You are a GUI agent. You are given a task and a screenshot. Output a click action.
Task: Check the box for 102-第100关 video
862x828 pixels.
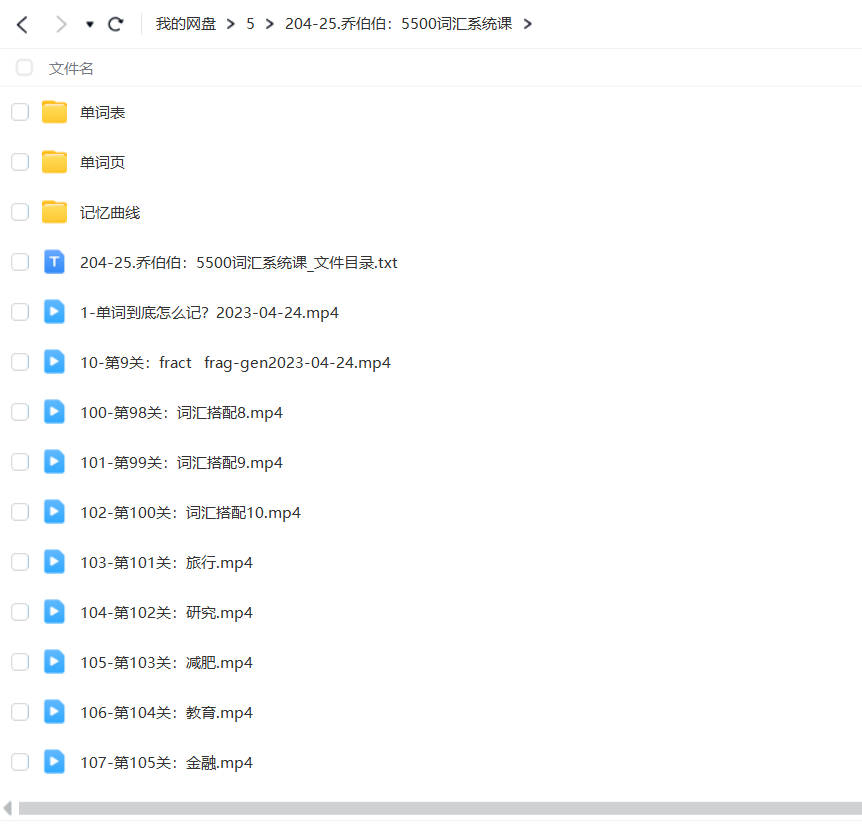click(20, 512)
